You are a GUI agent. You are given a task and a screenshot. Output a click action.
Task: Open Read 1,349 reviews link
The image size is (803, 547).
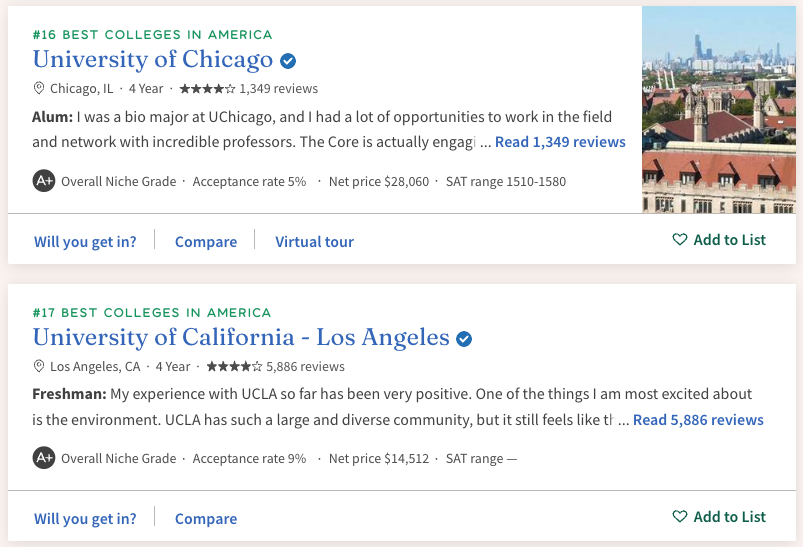click(560, 142)
